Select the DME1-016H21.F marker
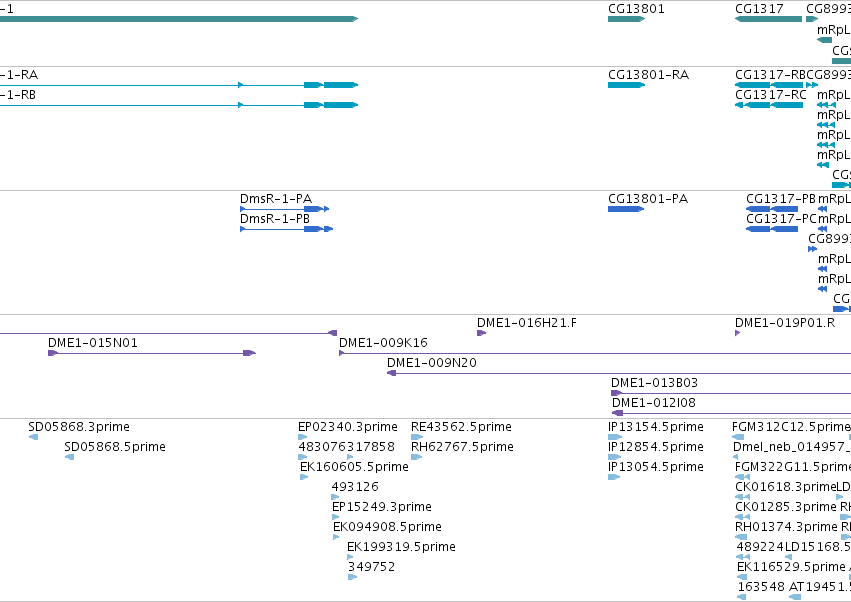Screen dimensions: 851x602 (x=481, y=333)
